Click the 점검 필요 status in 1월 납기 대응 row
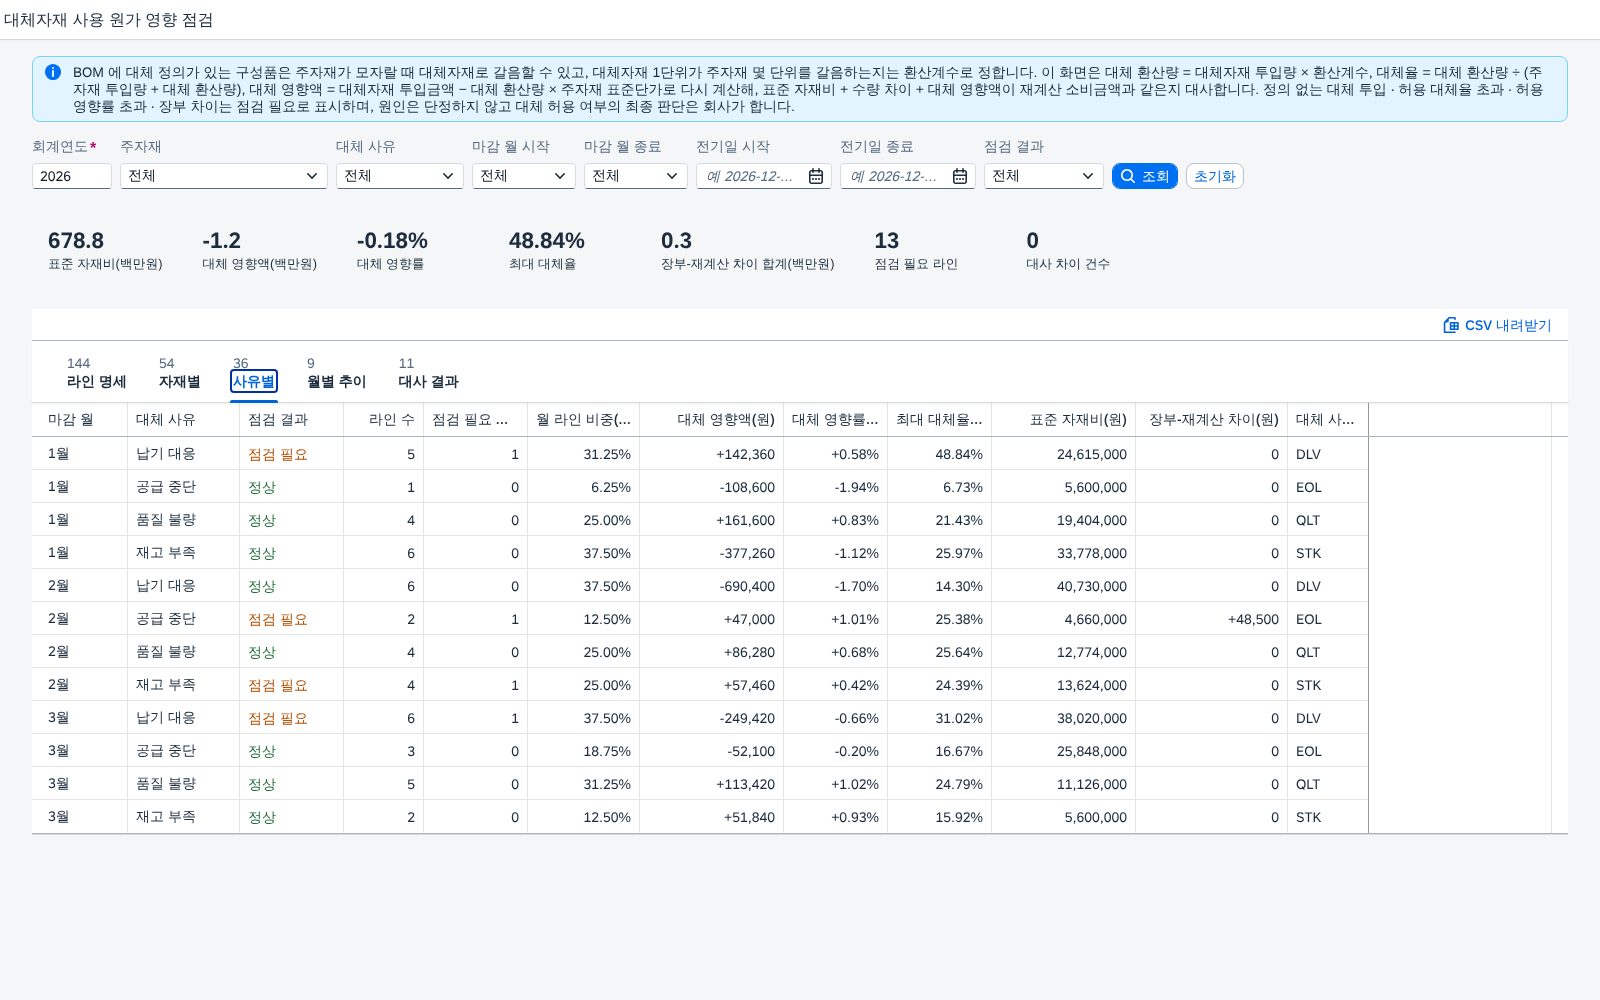This screenshot has width=1600, height=1000. click(x=278, y=454)
